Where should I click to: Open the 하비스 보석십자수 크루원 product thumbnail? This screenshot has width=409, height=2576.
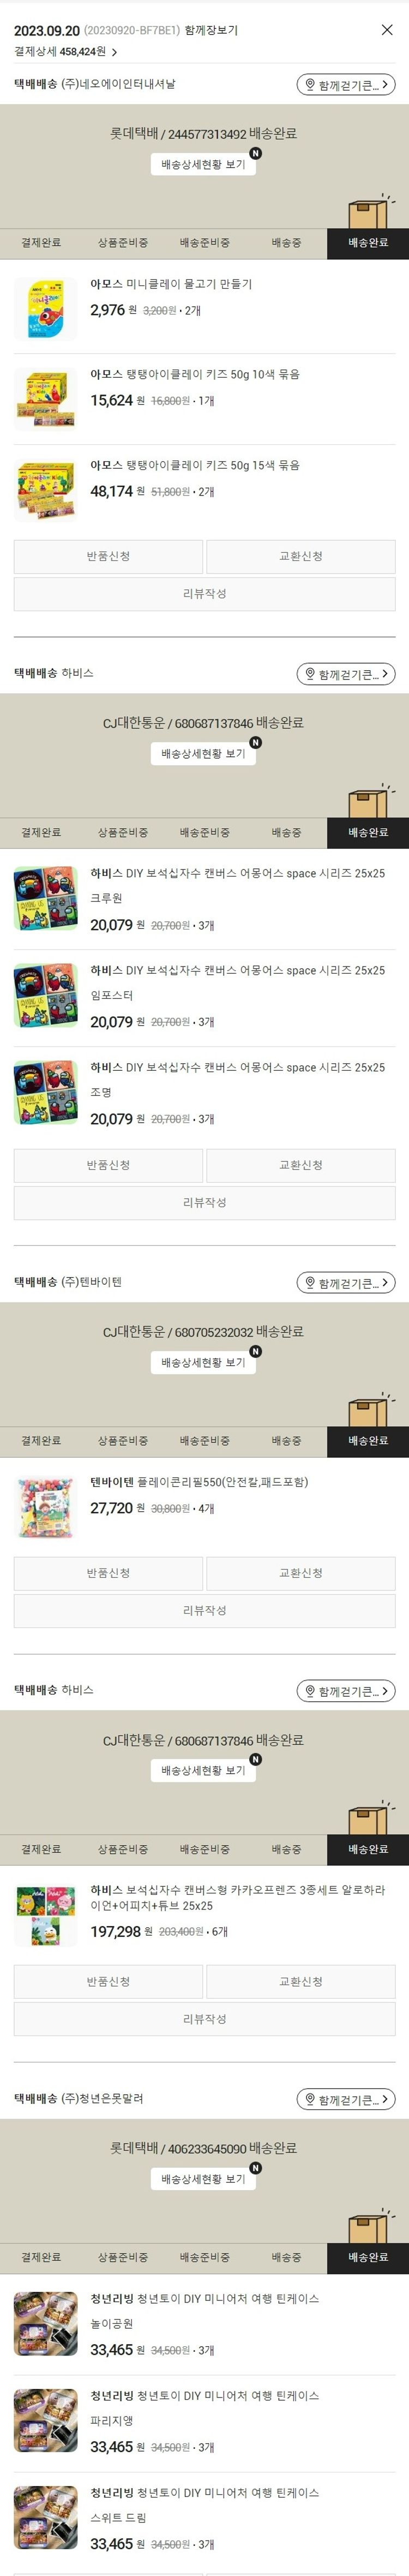pos(45,899)
